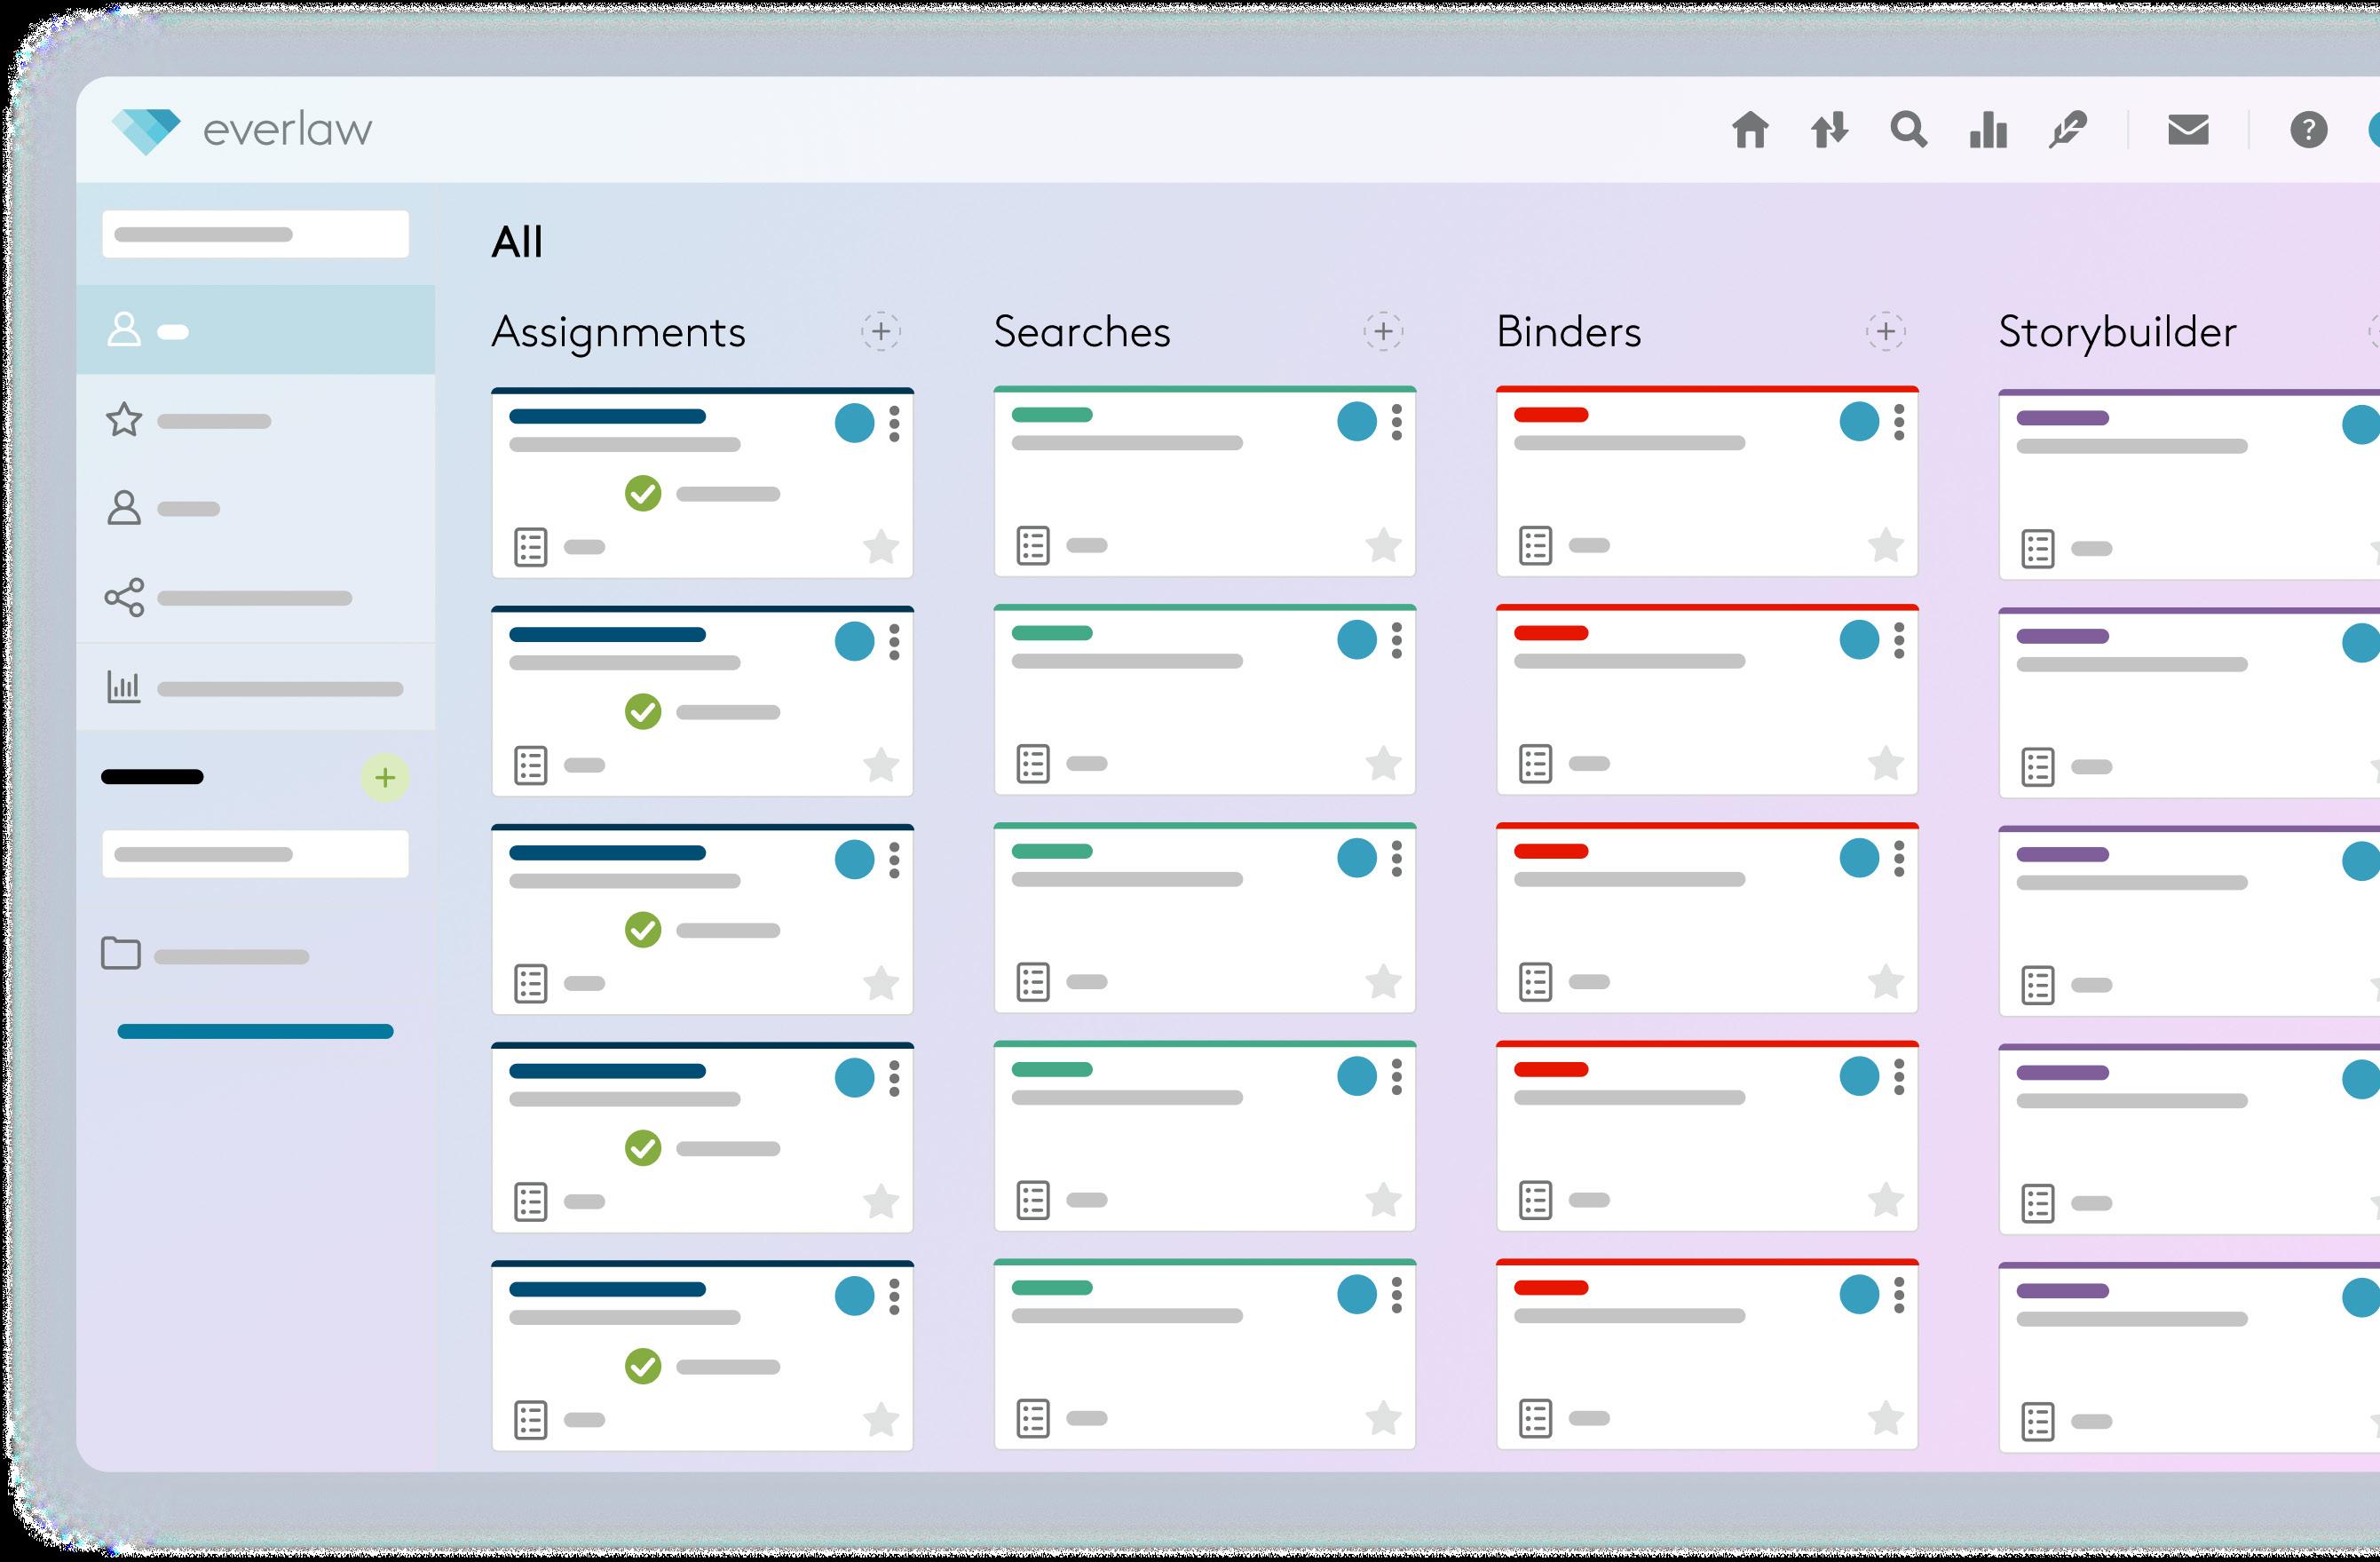Open messages envelope icon
Image resolution: width=2380 pixels, height=1562 pixels.
tap(2188, 130)
